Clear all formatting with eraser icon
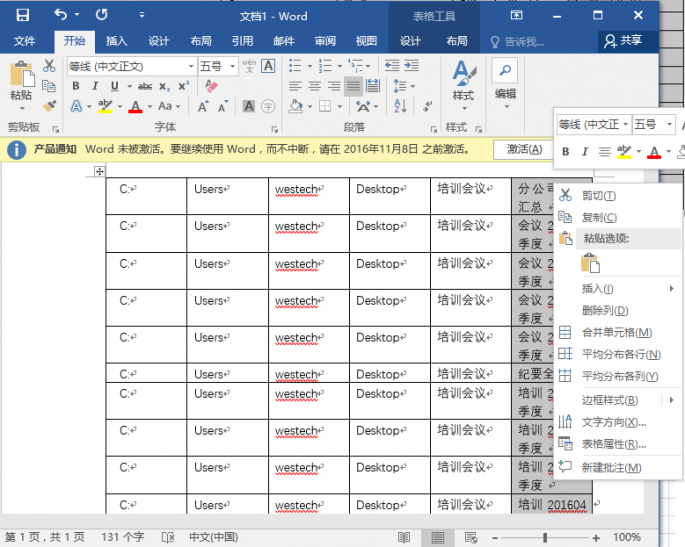 coord(211,86)
